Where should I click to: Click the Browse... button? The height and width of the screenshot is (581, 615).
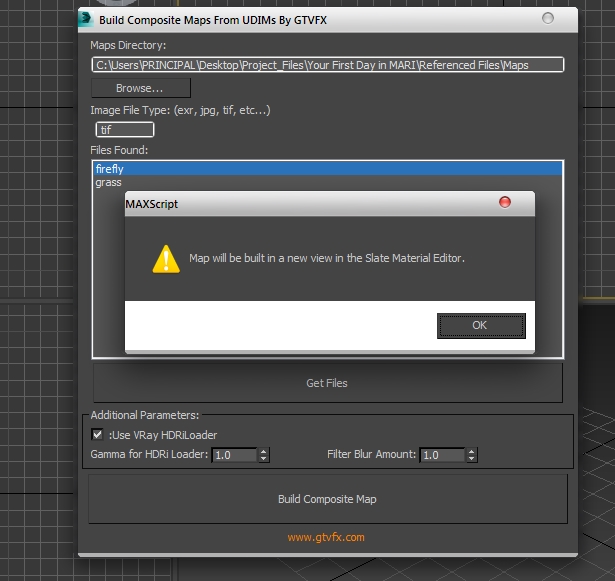pyautogui.click(x=141, y=88)
